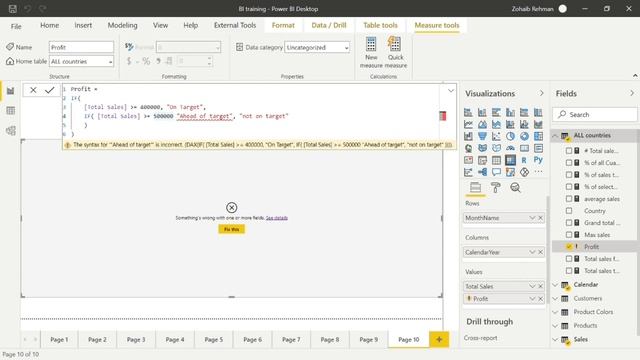Open the External Tools tab

pos(235,25)
